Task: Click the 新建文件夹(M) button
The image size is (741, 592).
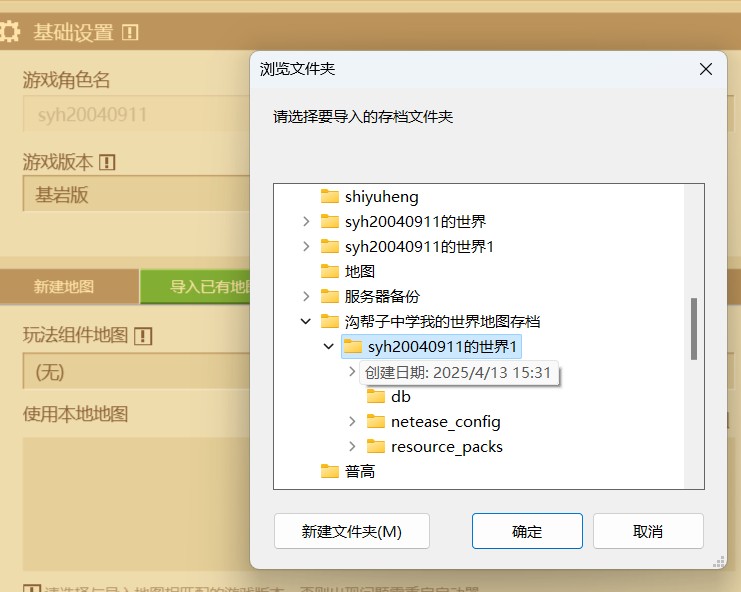Action: [351, 531]
